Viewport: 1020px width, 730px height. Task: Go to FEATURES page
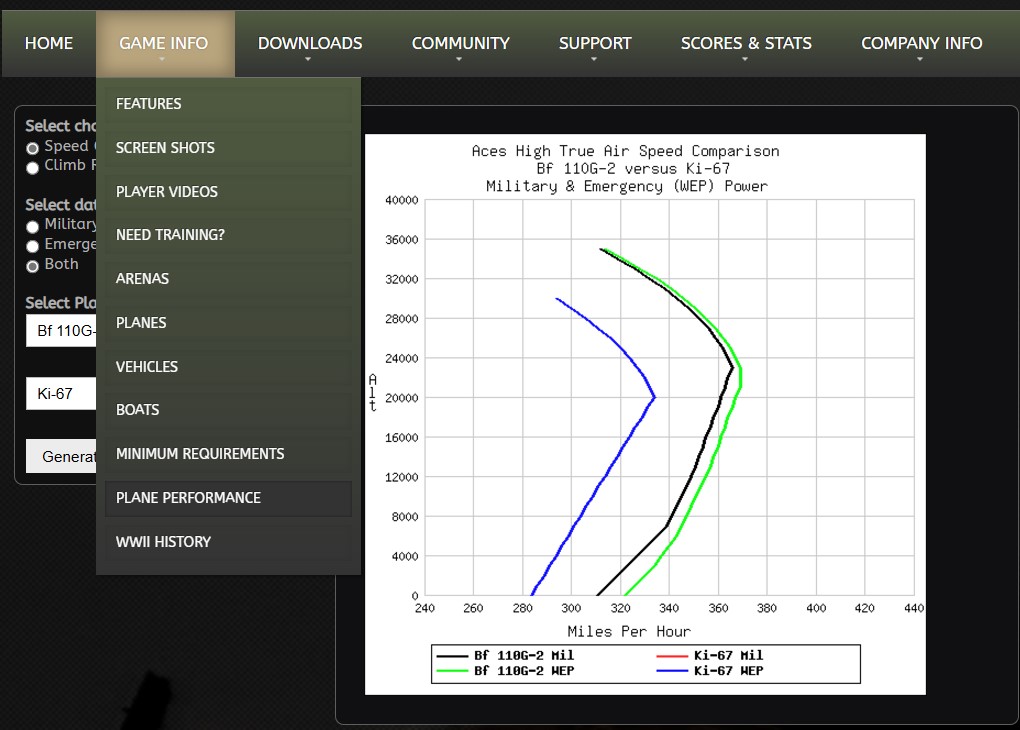click(228, 104)
